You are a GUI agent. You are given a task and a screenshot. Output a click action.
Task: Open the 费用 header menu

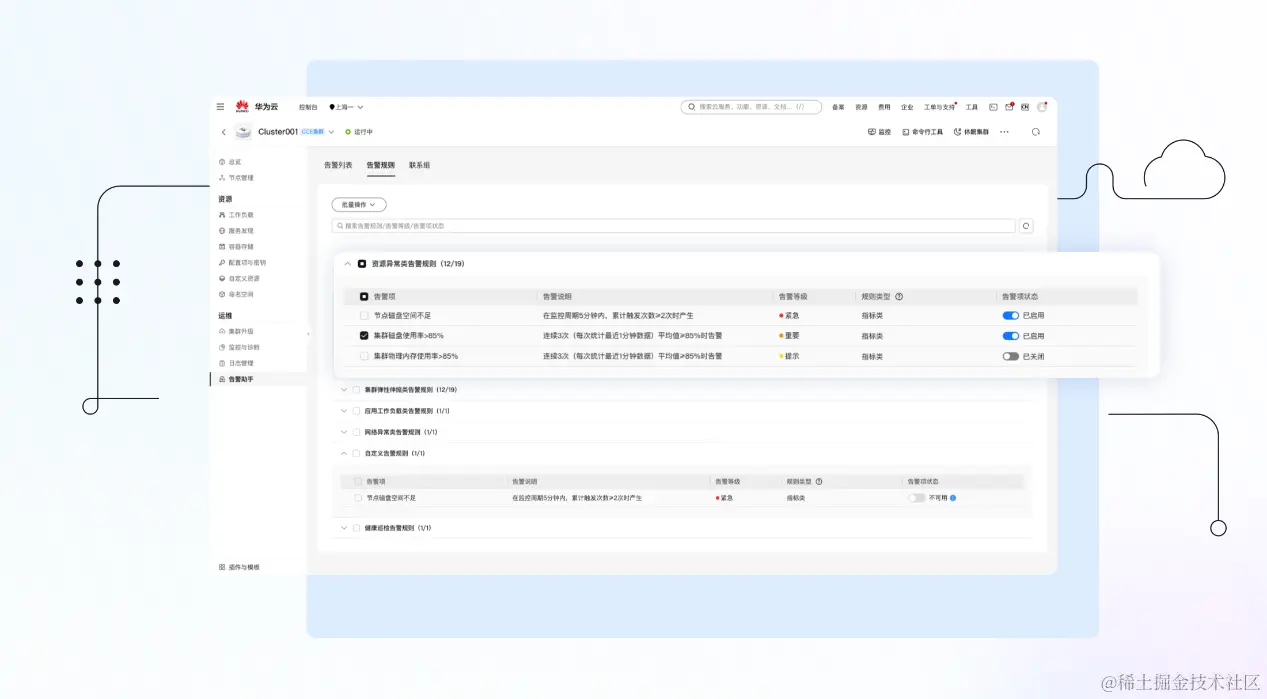(884, 107)
